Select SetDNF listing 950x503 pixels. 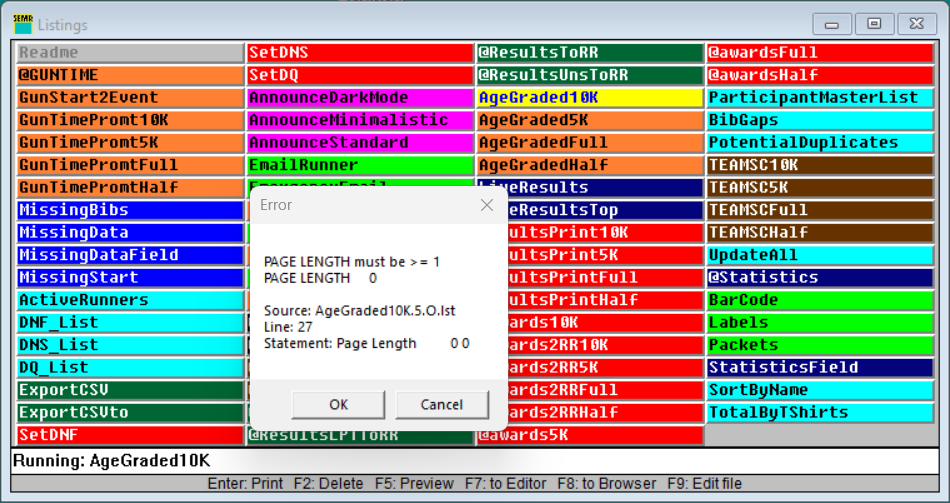pyautogui.click(x=130, y=435)
